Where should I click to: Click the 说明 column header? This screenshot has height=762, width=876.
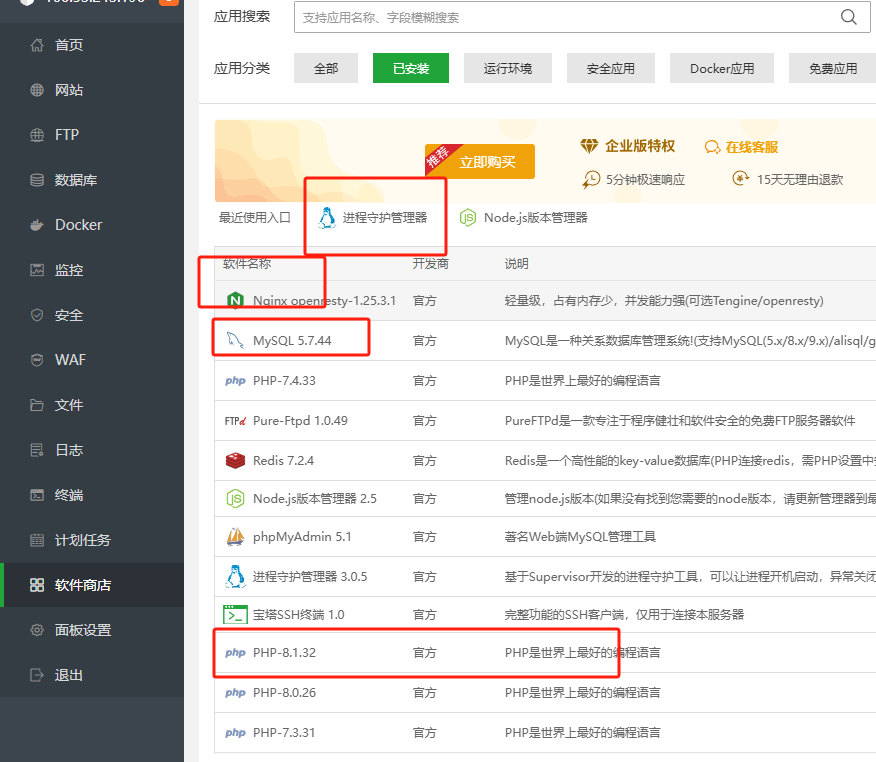coord(516,264)
